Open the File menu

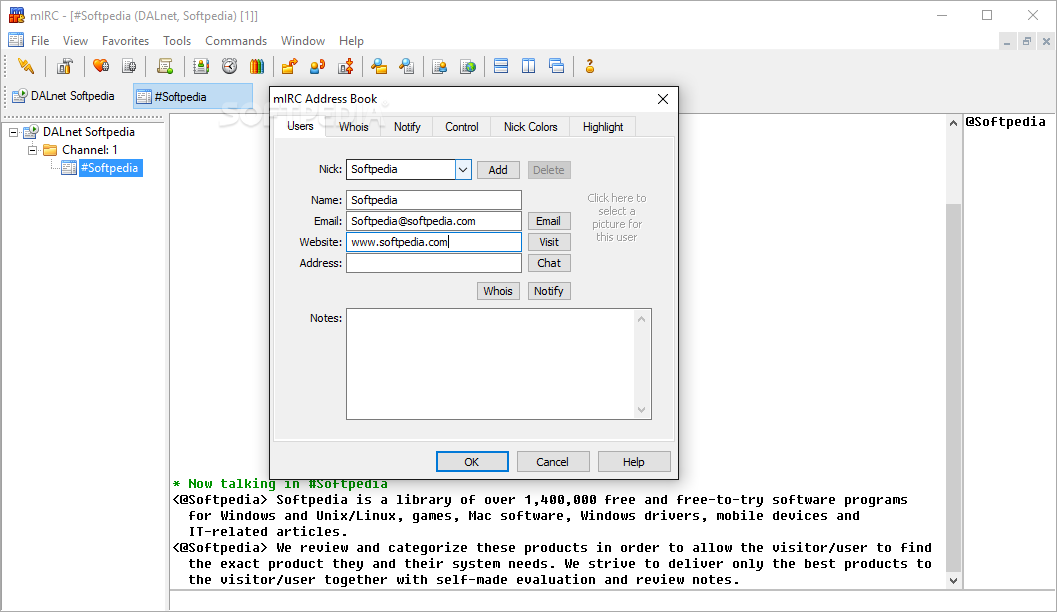click(40, 40)
